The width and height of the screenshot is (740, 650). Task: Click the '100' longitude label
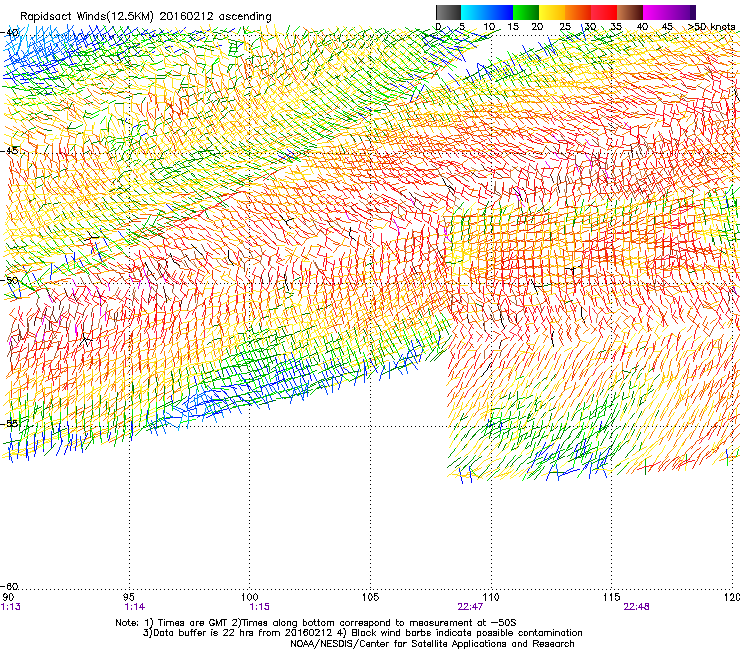[x=250, y=598]
